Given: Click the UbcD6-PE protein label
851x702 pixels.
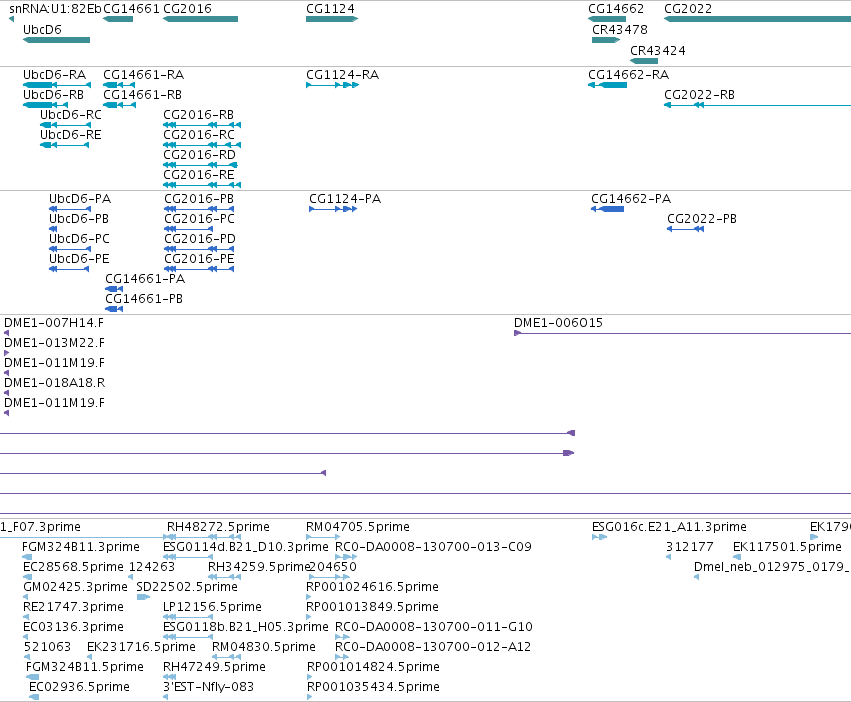Looking at the screenshot, I should click(79, 259).
